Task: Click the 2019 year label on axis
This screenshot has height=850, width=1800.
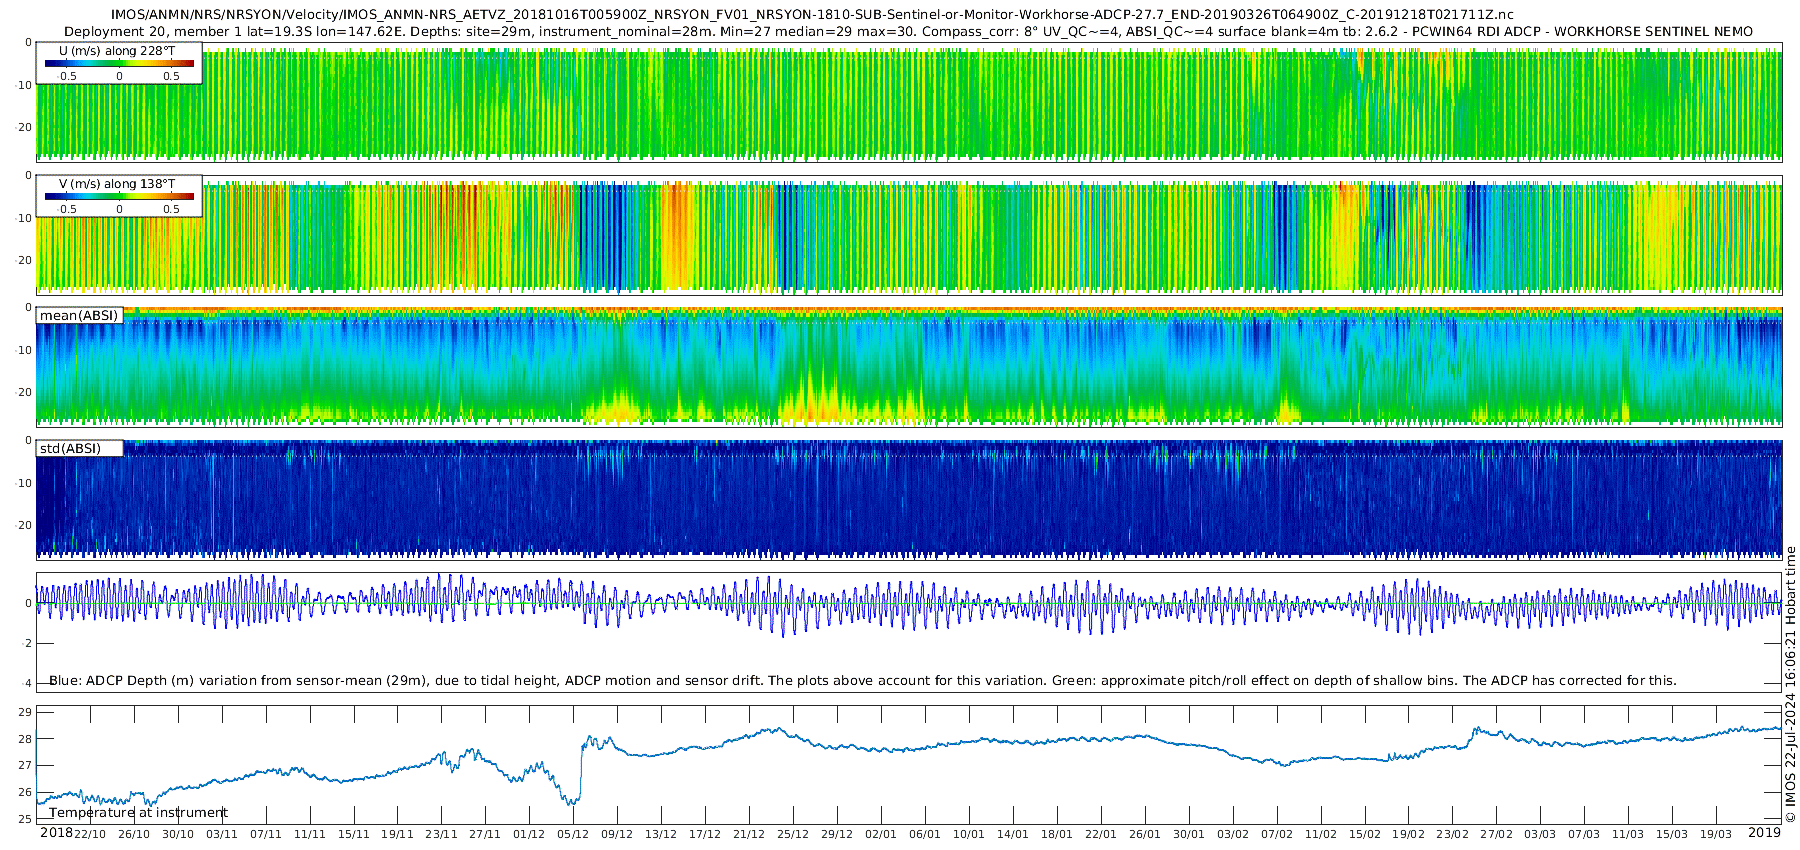Action: (x=1764, y=833)
